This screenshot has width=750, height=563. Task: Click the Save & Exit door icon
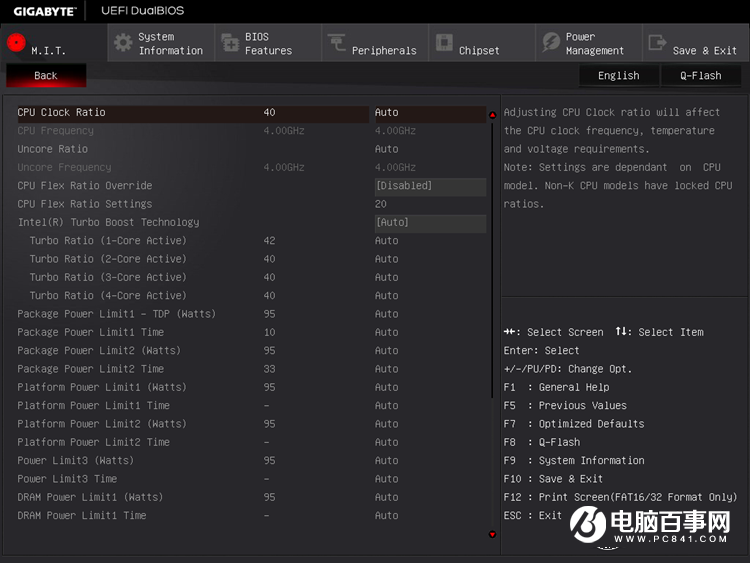657,43
